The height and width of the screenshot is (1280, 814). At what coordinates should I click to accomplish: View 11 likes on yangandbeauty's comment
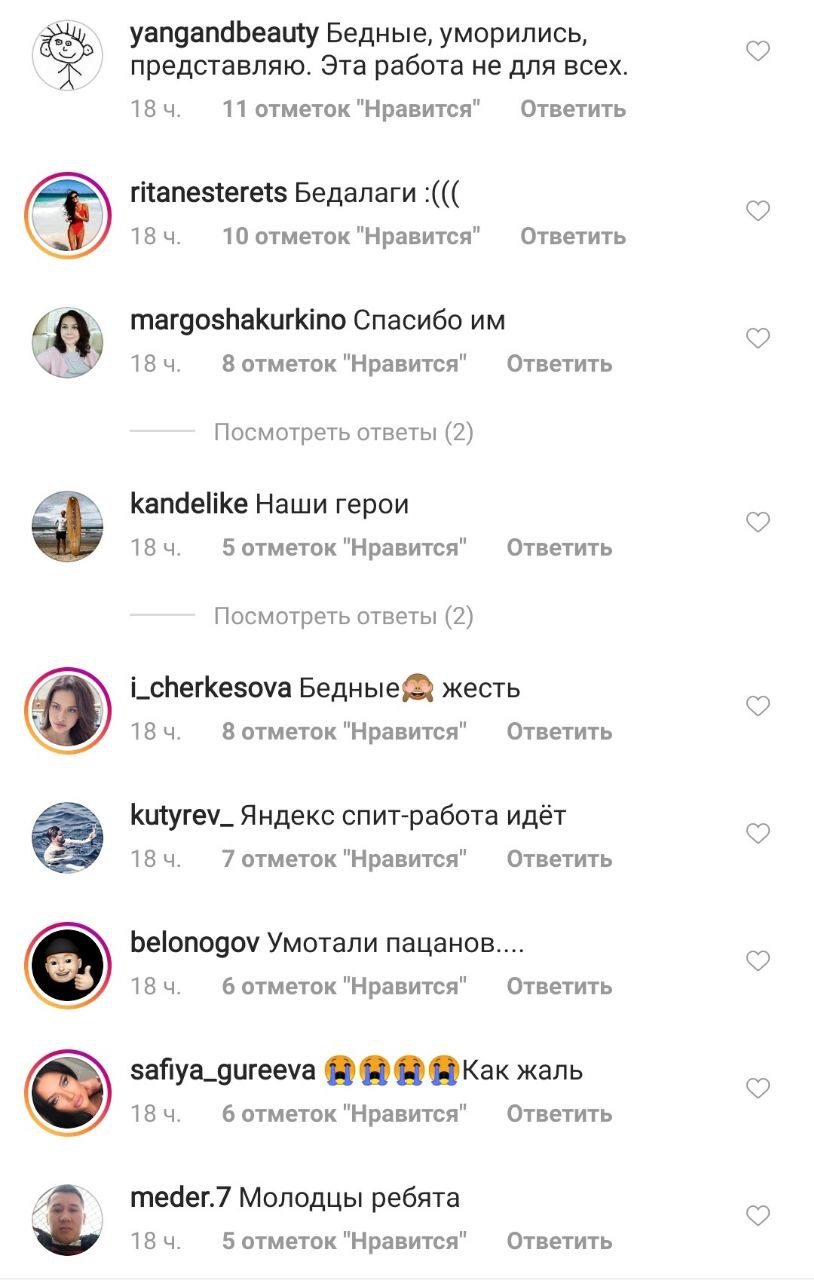click(x=351, y=109)
